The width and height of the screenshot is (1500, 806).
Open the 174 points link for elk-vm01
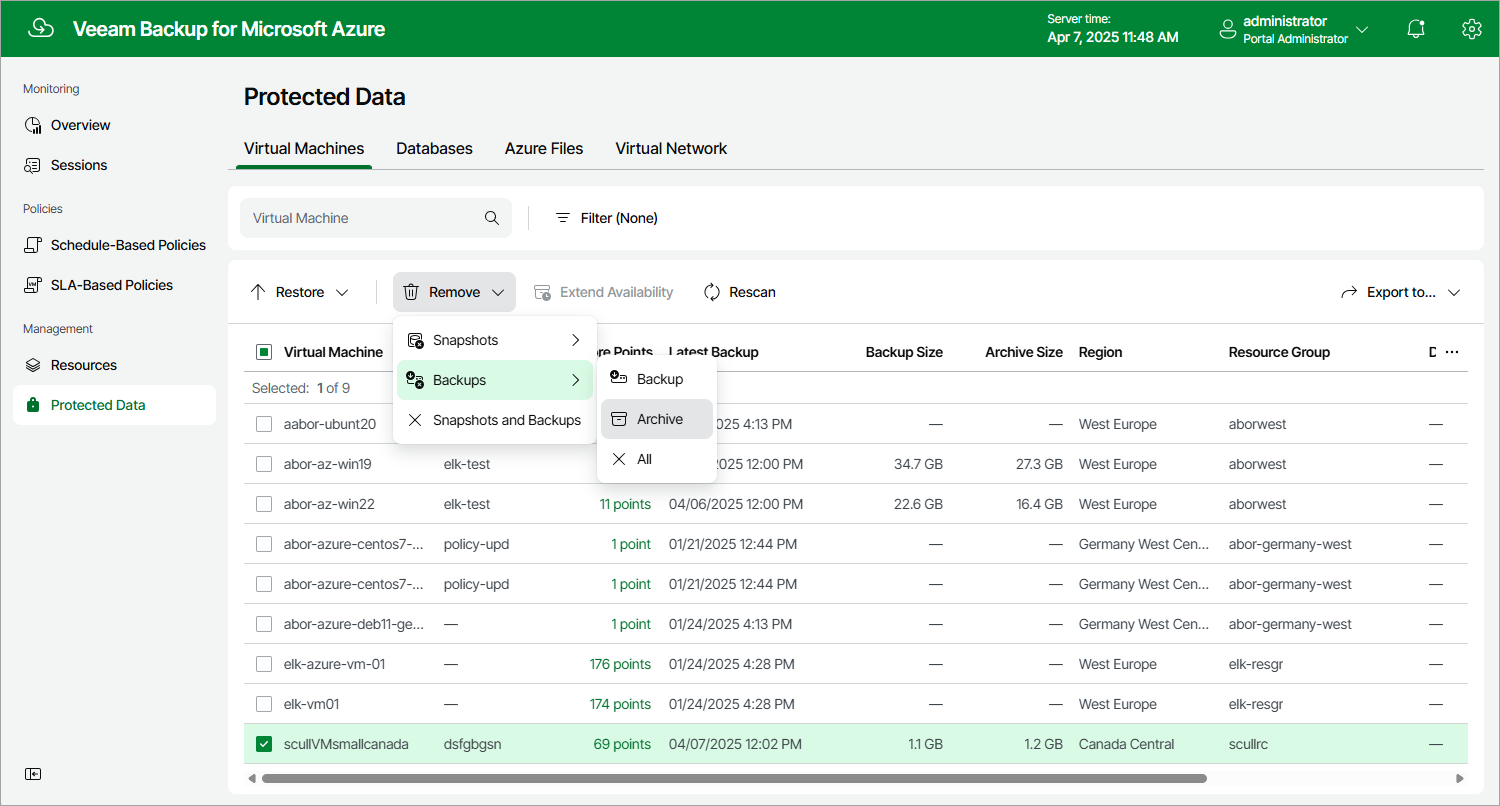point(620,704)
